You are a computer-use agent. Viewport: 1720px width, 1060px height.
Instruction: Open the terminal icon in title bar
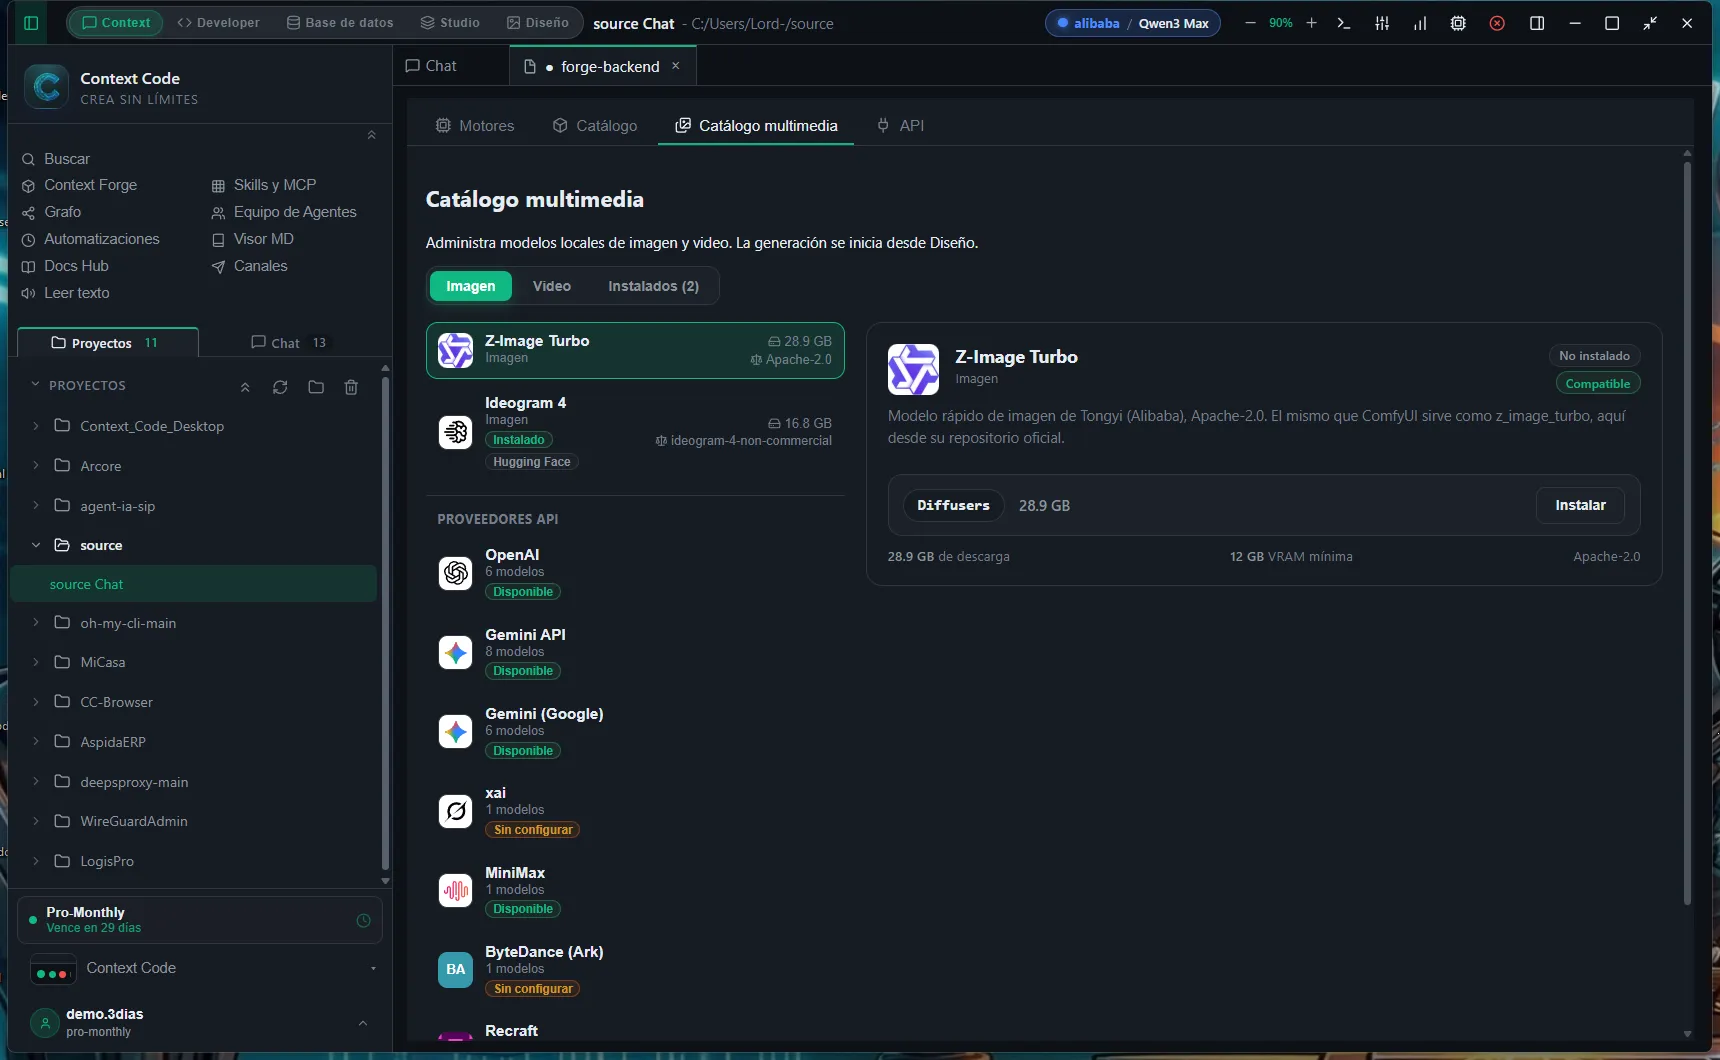point(1344,23)
